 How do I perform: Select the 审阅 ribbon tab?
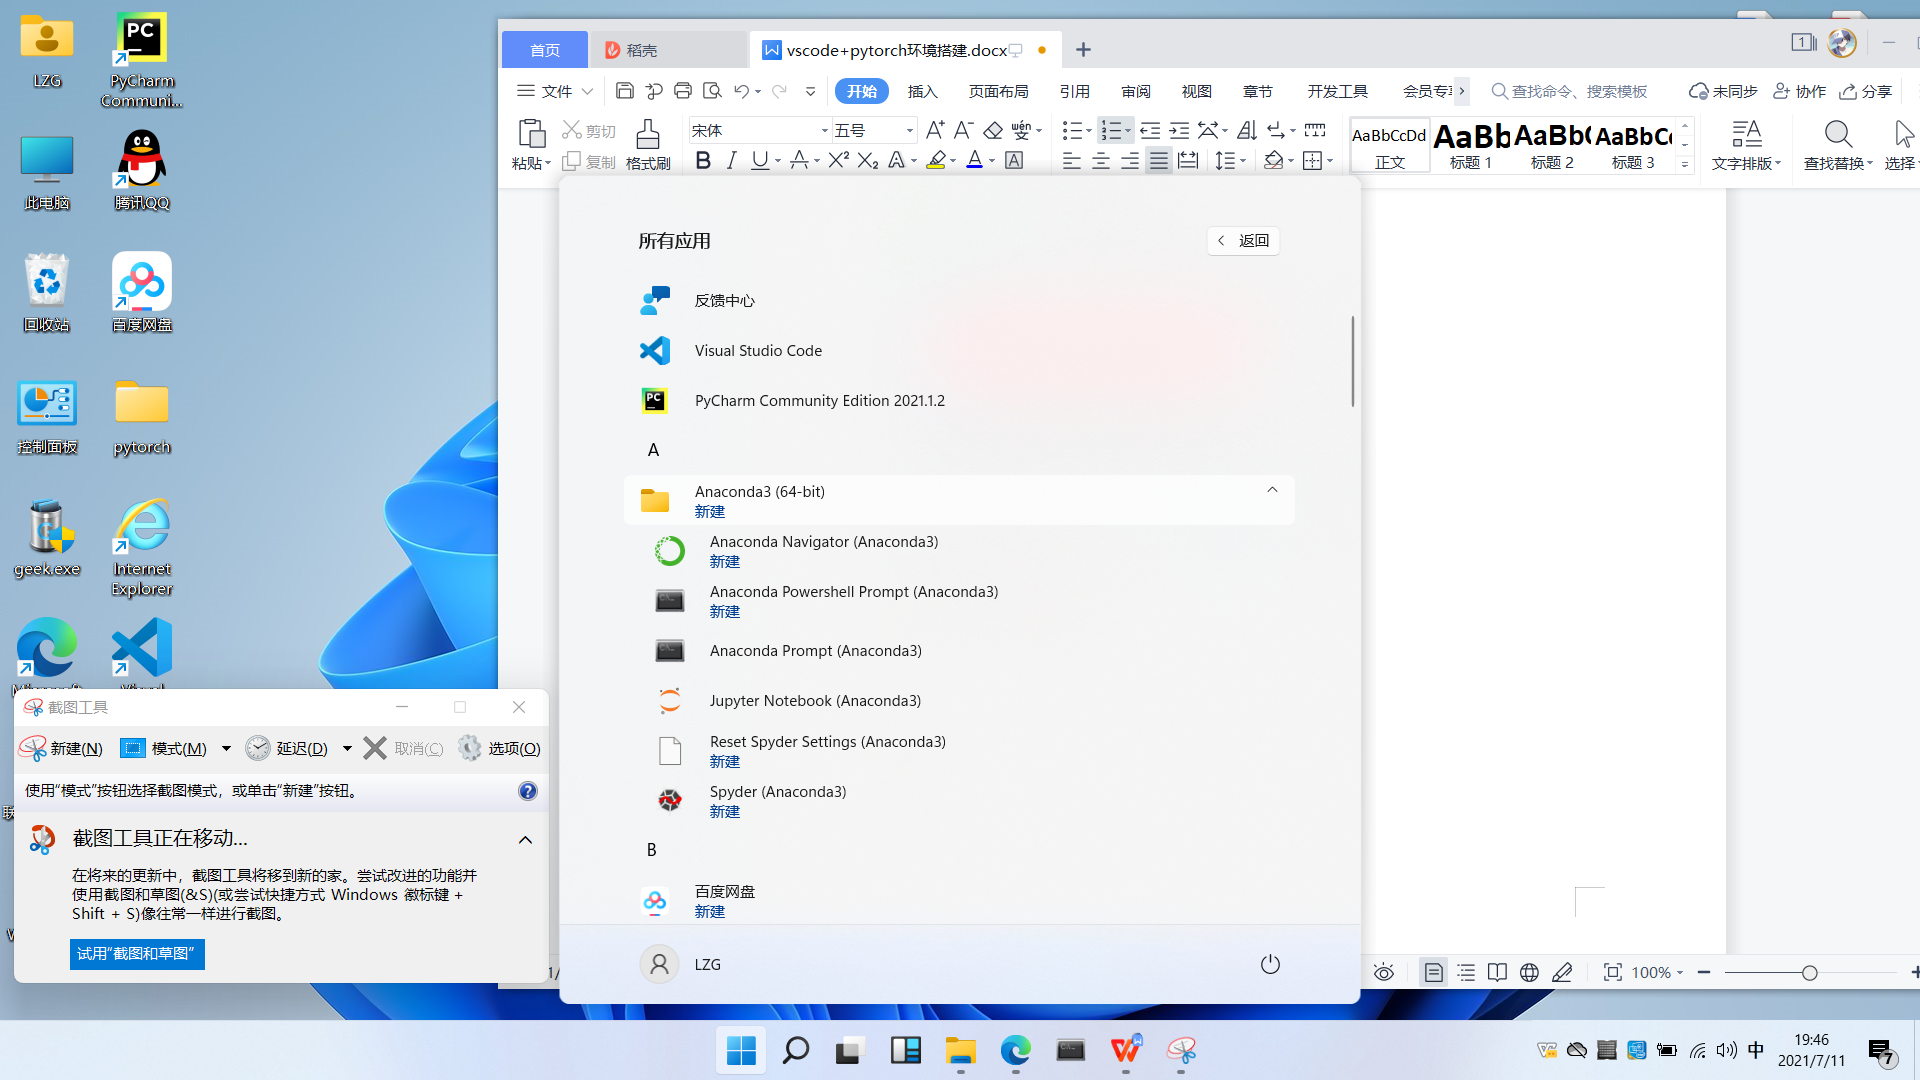pos(1135,91)
